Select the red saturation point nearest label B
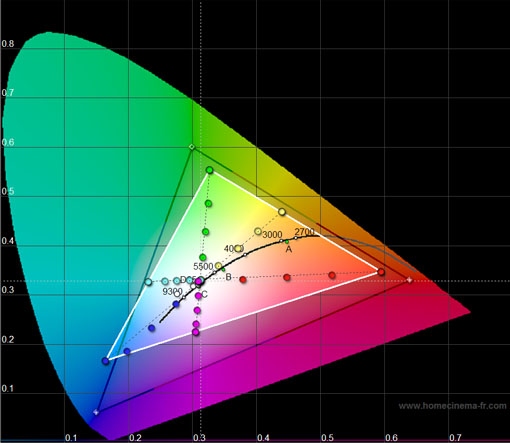Image resolution: width=510 pixels, height=443 pixels. (x=243, y=279)
